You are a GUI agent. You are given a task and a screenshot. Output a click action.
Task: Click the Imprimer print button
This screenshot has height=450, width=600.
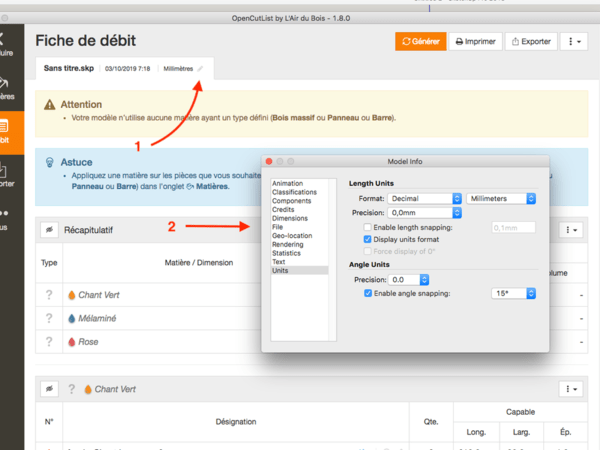pyautogui.click(x=475, y=41)
